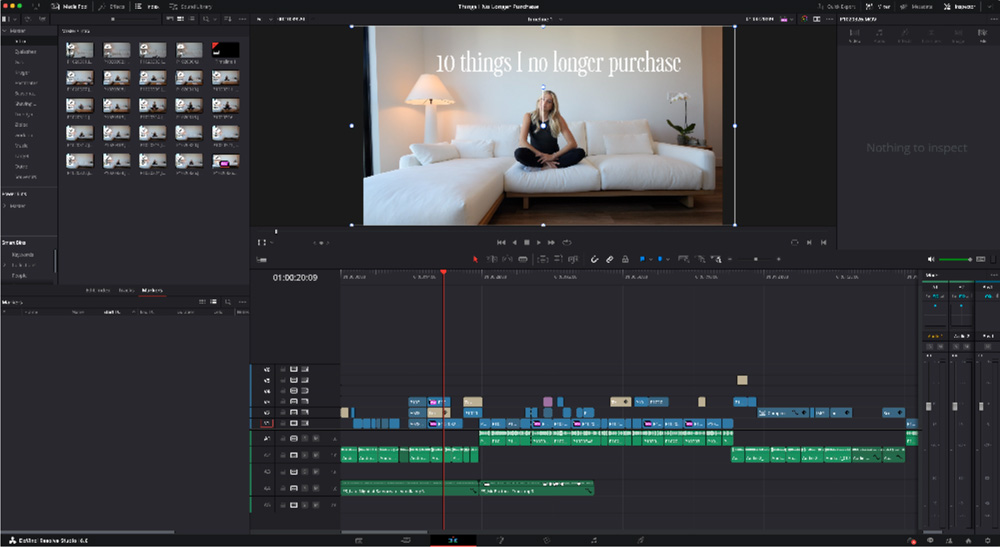
Task: Select the Selection Mode arrow tool
Action: click(x=475, y=259)
